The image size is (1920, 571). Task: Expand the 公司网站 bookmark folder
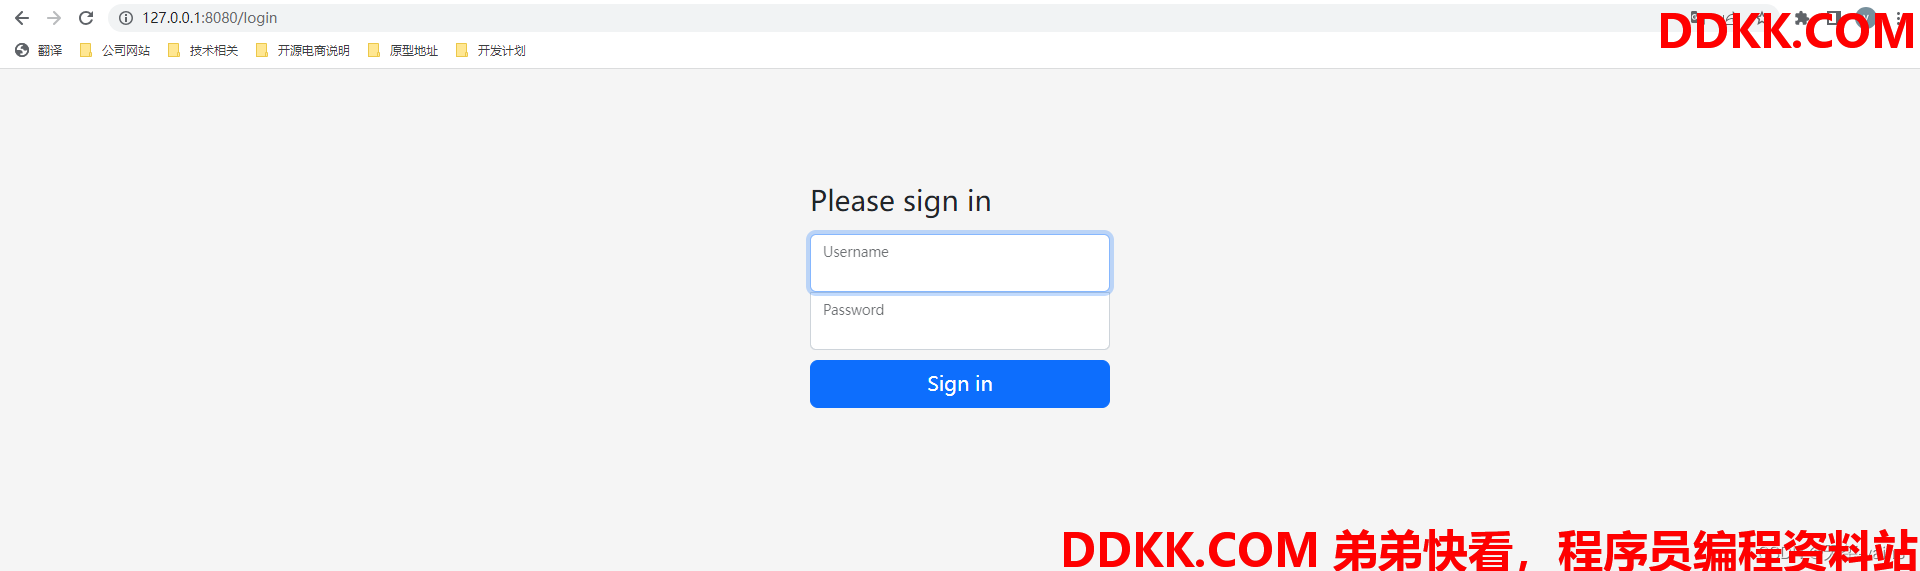coord(114,50)
